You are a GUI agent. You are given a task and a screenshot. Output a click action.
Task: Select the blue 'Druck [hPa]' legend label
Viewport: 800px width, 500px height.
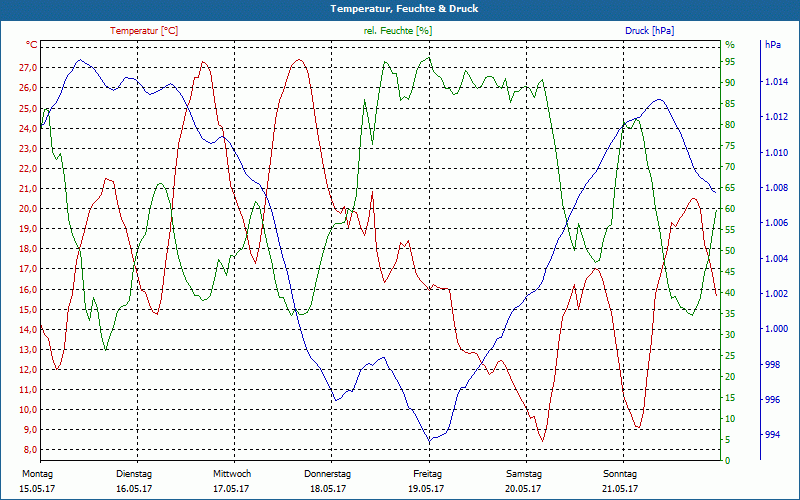point(649,31)
